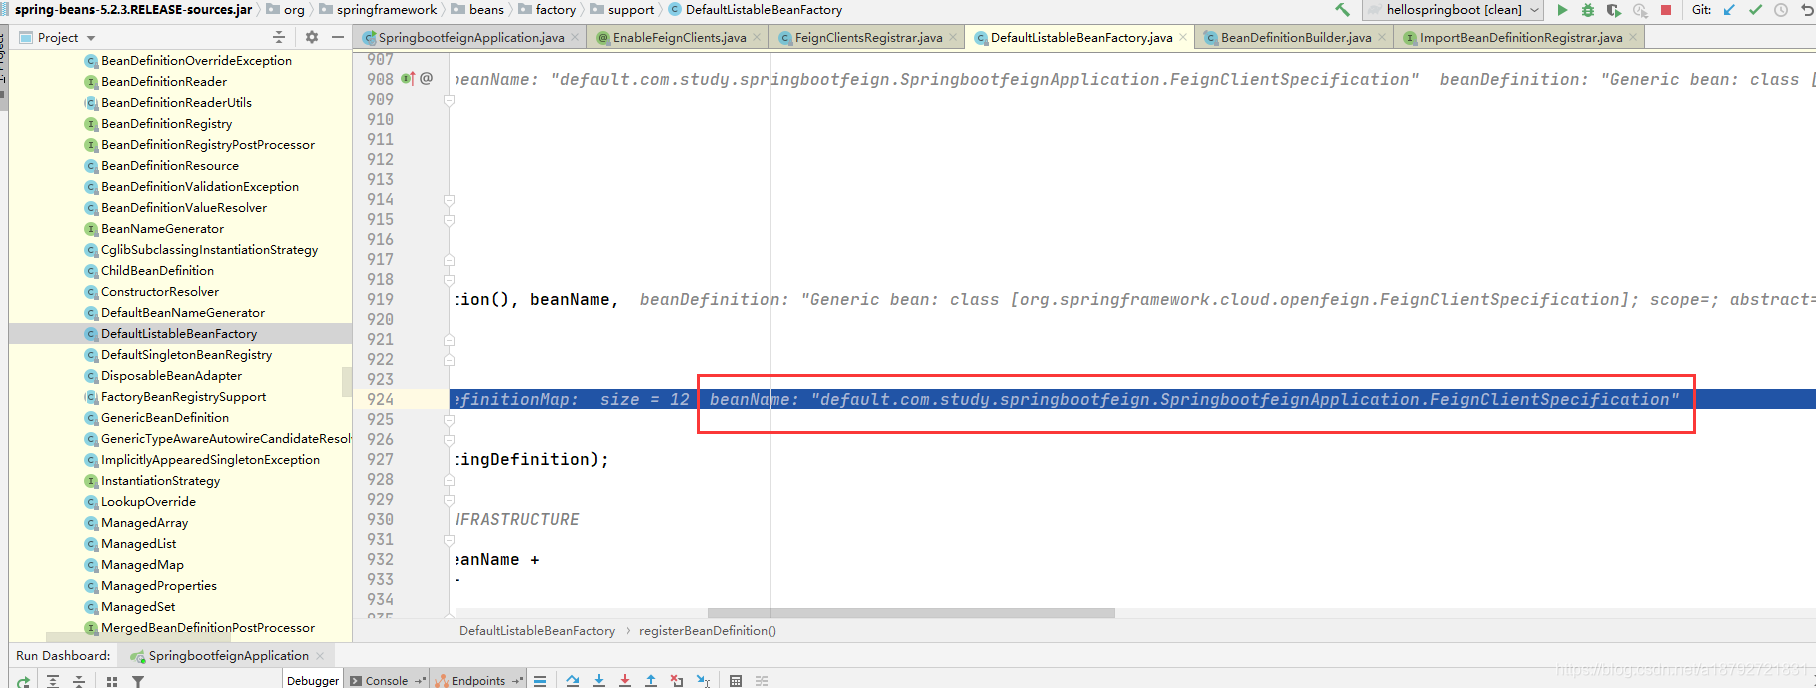Close the DefaultListableBeanFactory.java tab
This screenshot has width=1816, height=688.
(1183, 37)
